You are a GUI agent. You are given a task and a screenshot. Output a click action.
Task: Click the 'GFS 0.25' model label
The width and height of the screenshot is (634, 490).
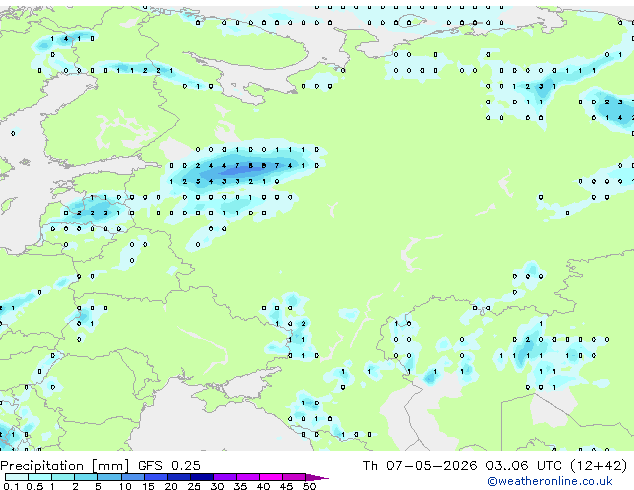pos(169,466)
